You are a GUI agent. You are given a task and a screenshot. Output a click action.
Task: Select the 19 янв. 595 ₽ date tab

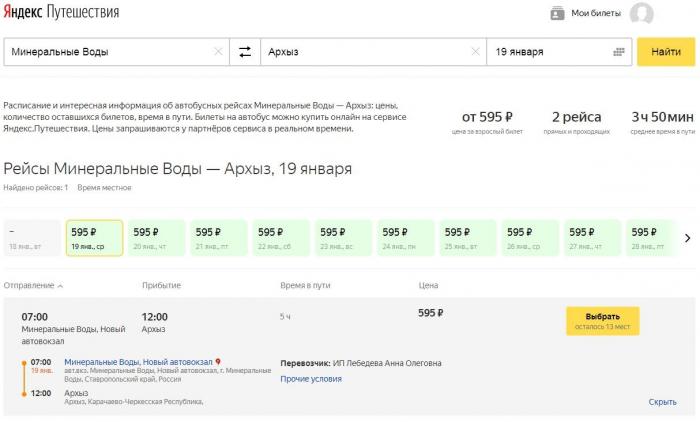[x=94, y=238]
